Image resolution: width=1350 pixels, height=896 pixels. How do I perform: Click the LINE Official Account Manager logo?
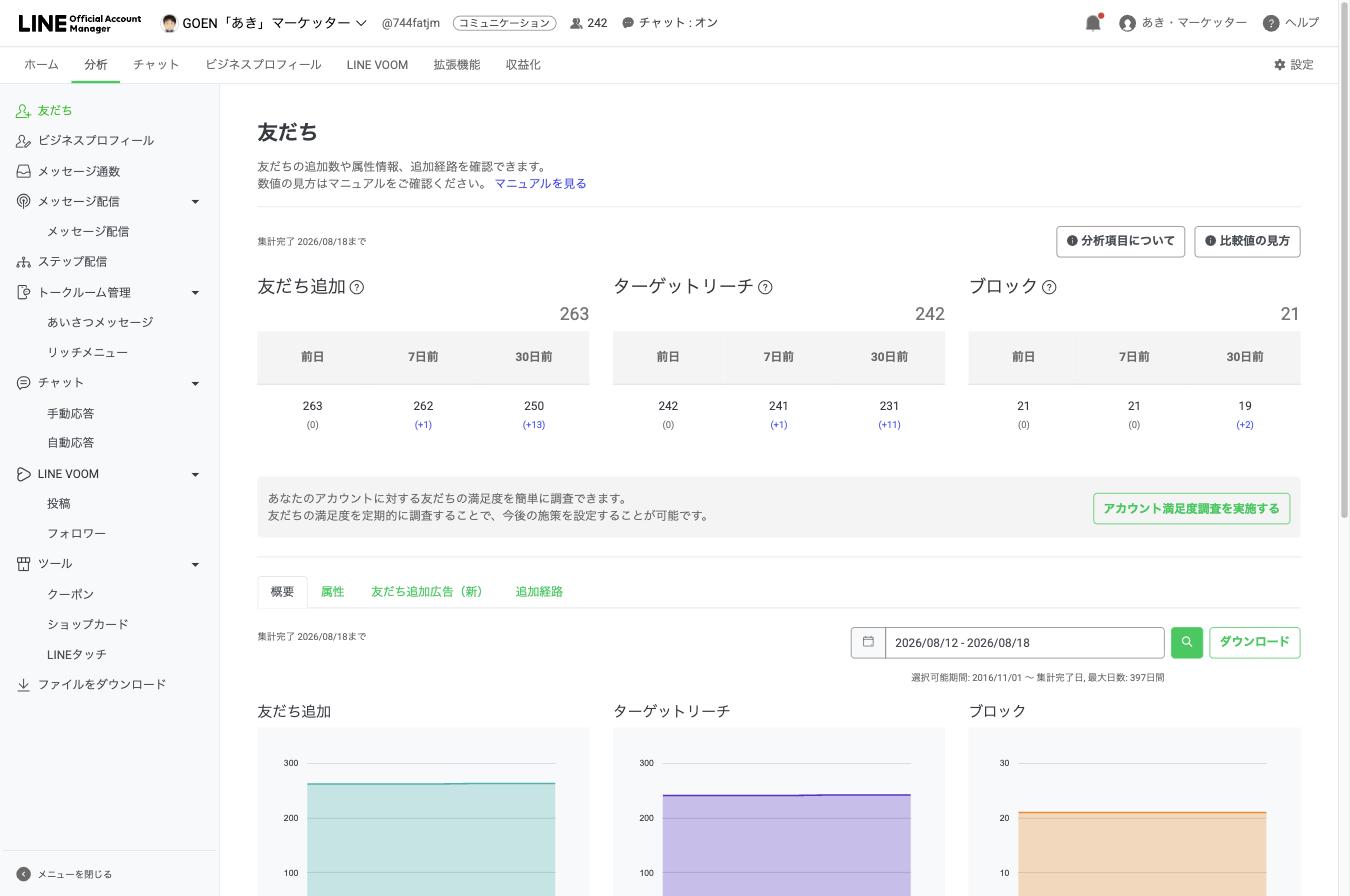(x=80, y=23)
